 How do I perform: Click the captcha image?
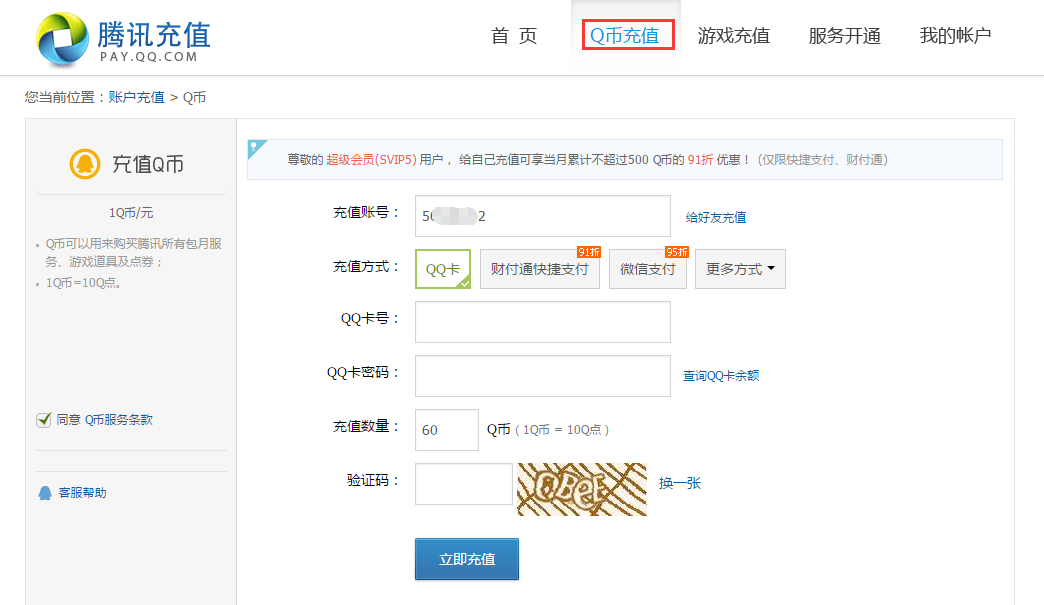[582, 489]
